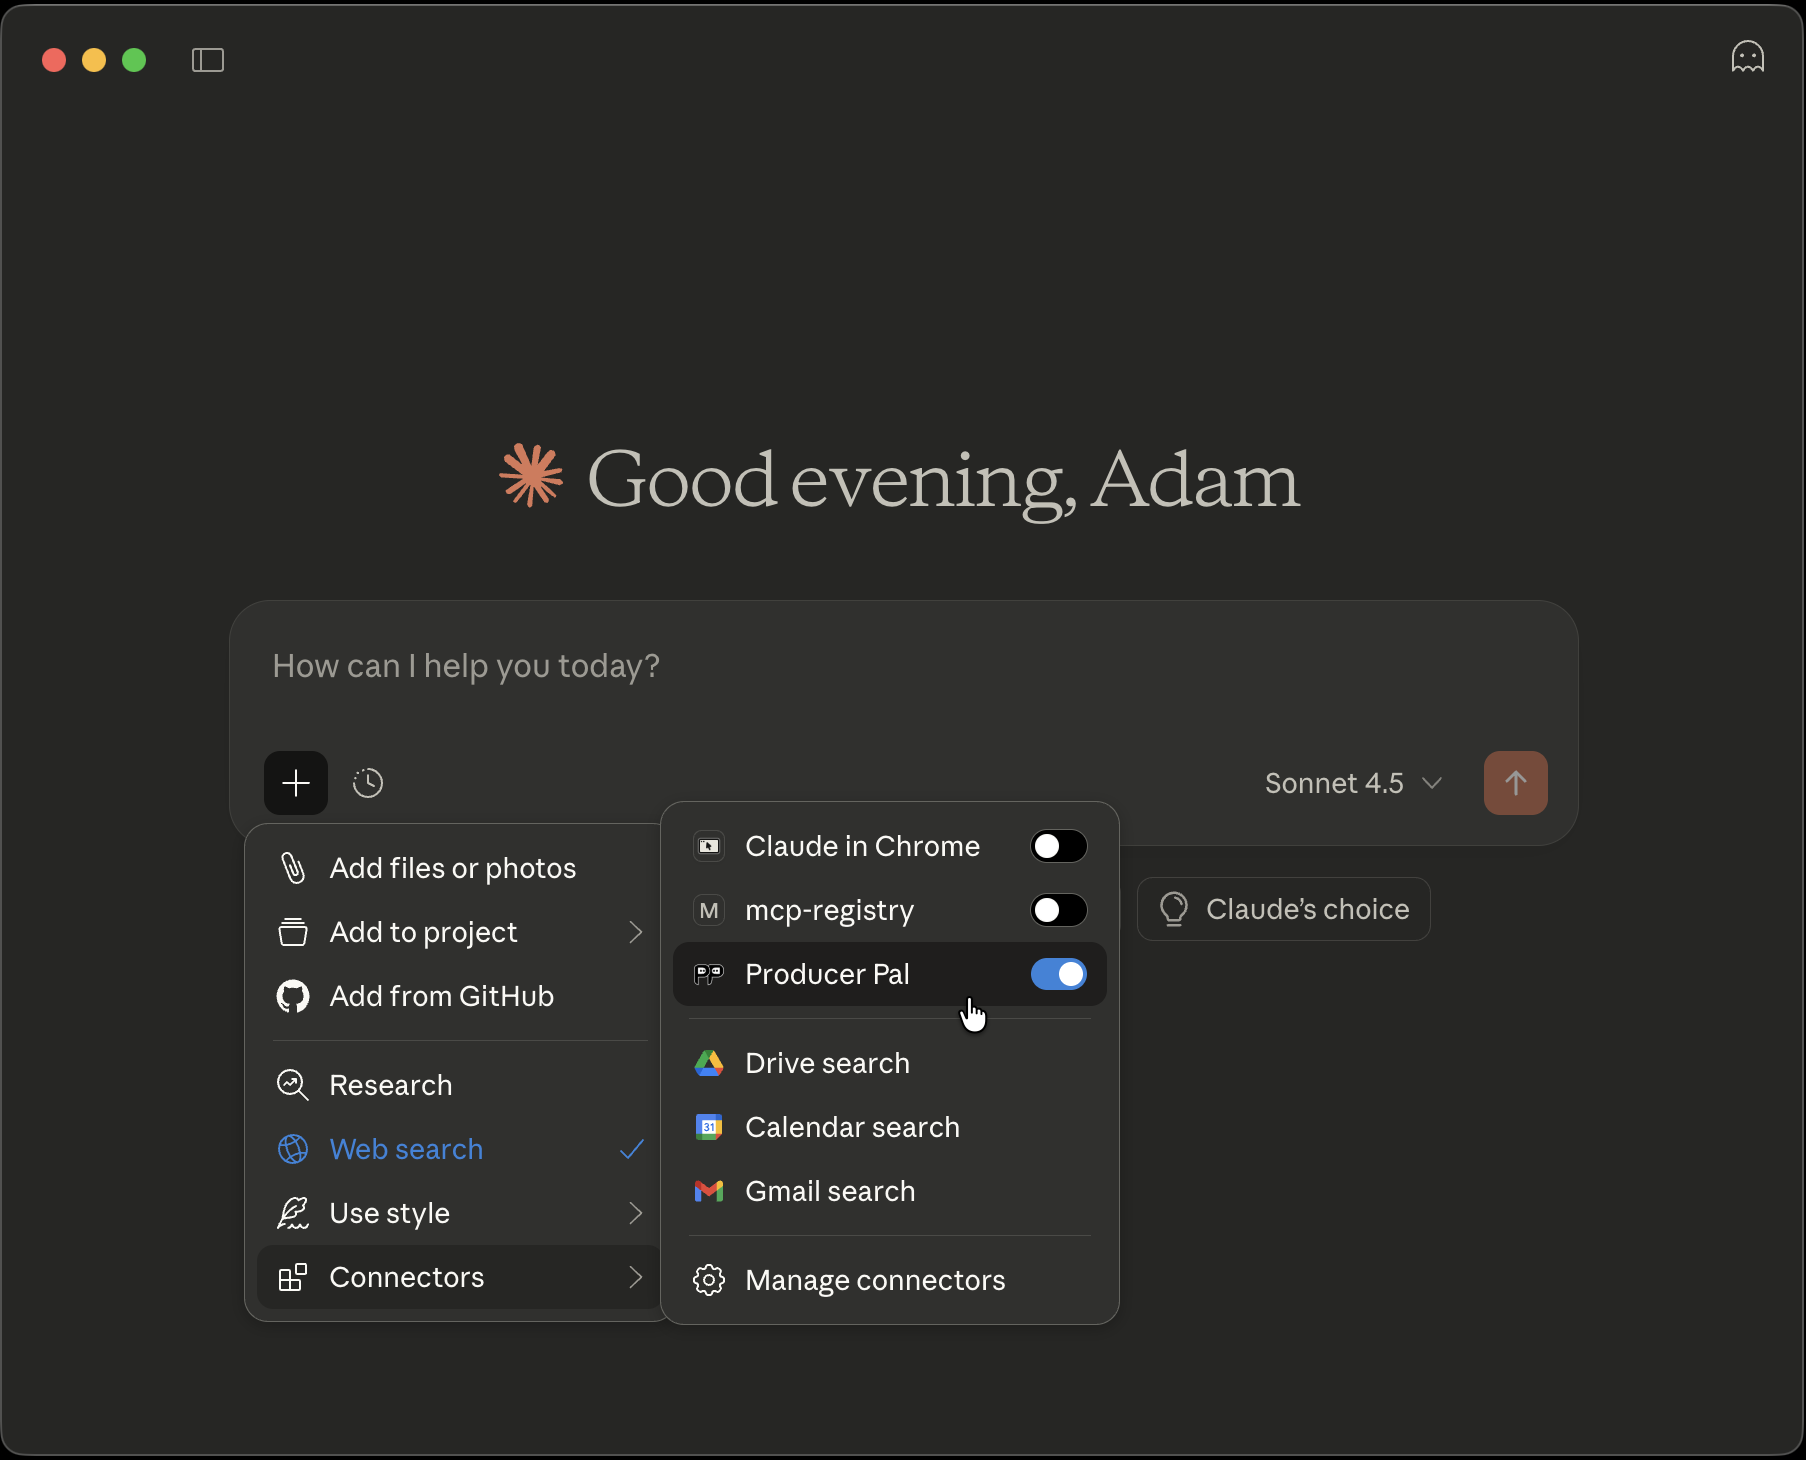
Task: Turn on the mcp-registry toggle
Action: pos(1058,910)
